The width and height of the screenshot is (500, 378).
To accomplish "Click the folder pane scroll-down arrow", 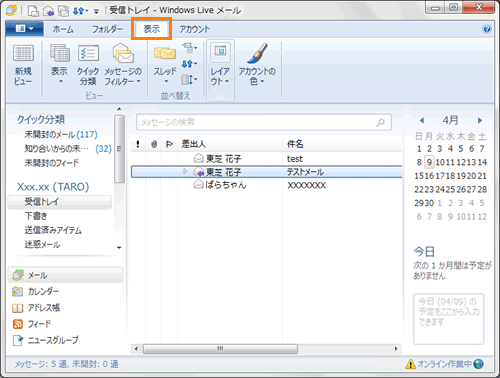I will coord(119,248).
